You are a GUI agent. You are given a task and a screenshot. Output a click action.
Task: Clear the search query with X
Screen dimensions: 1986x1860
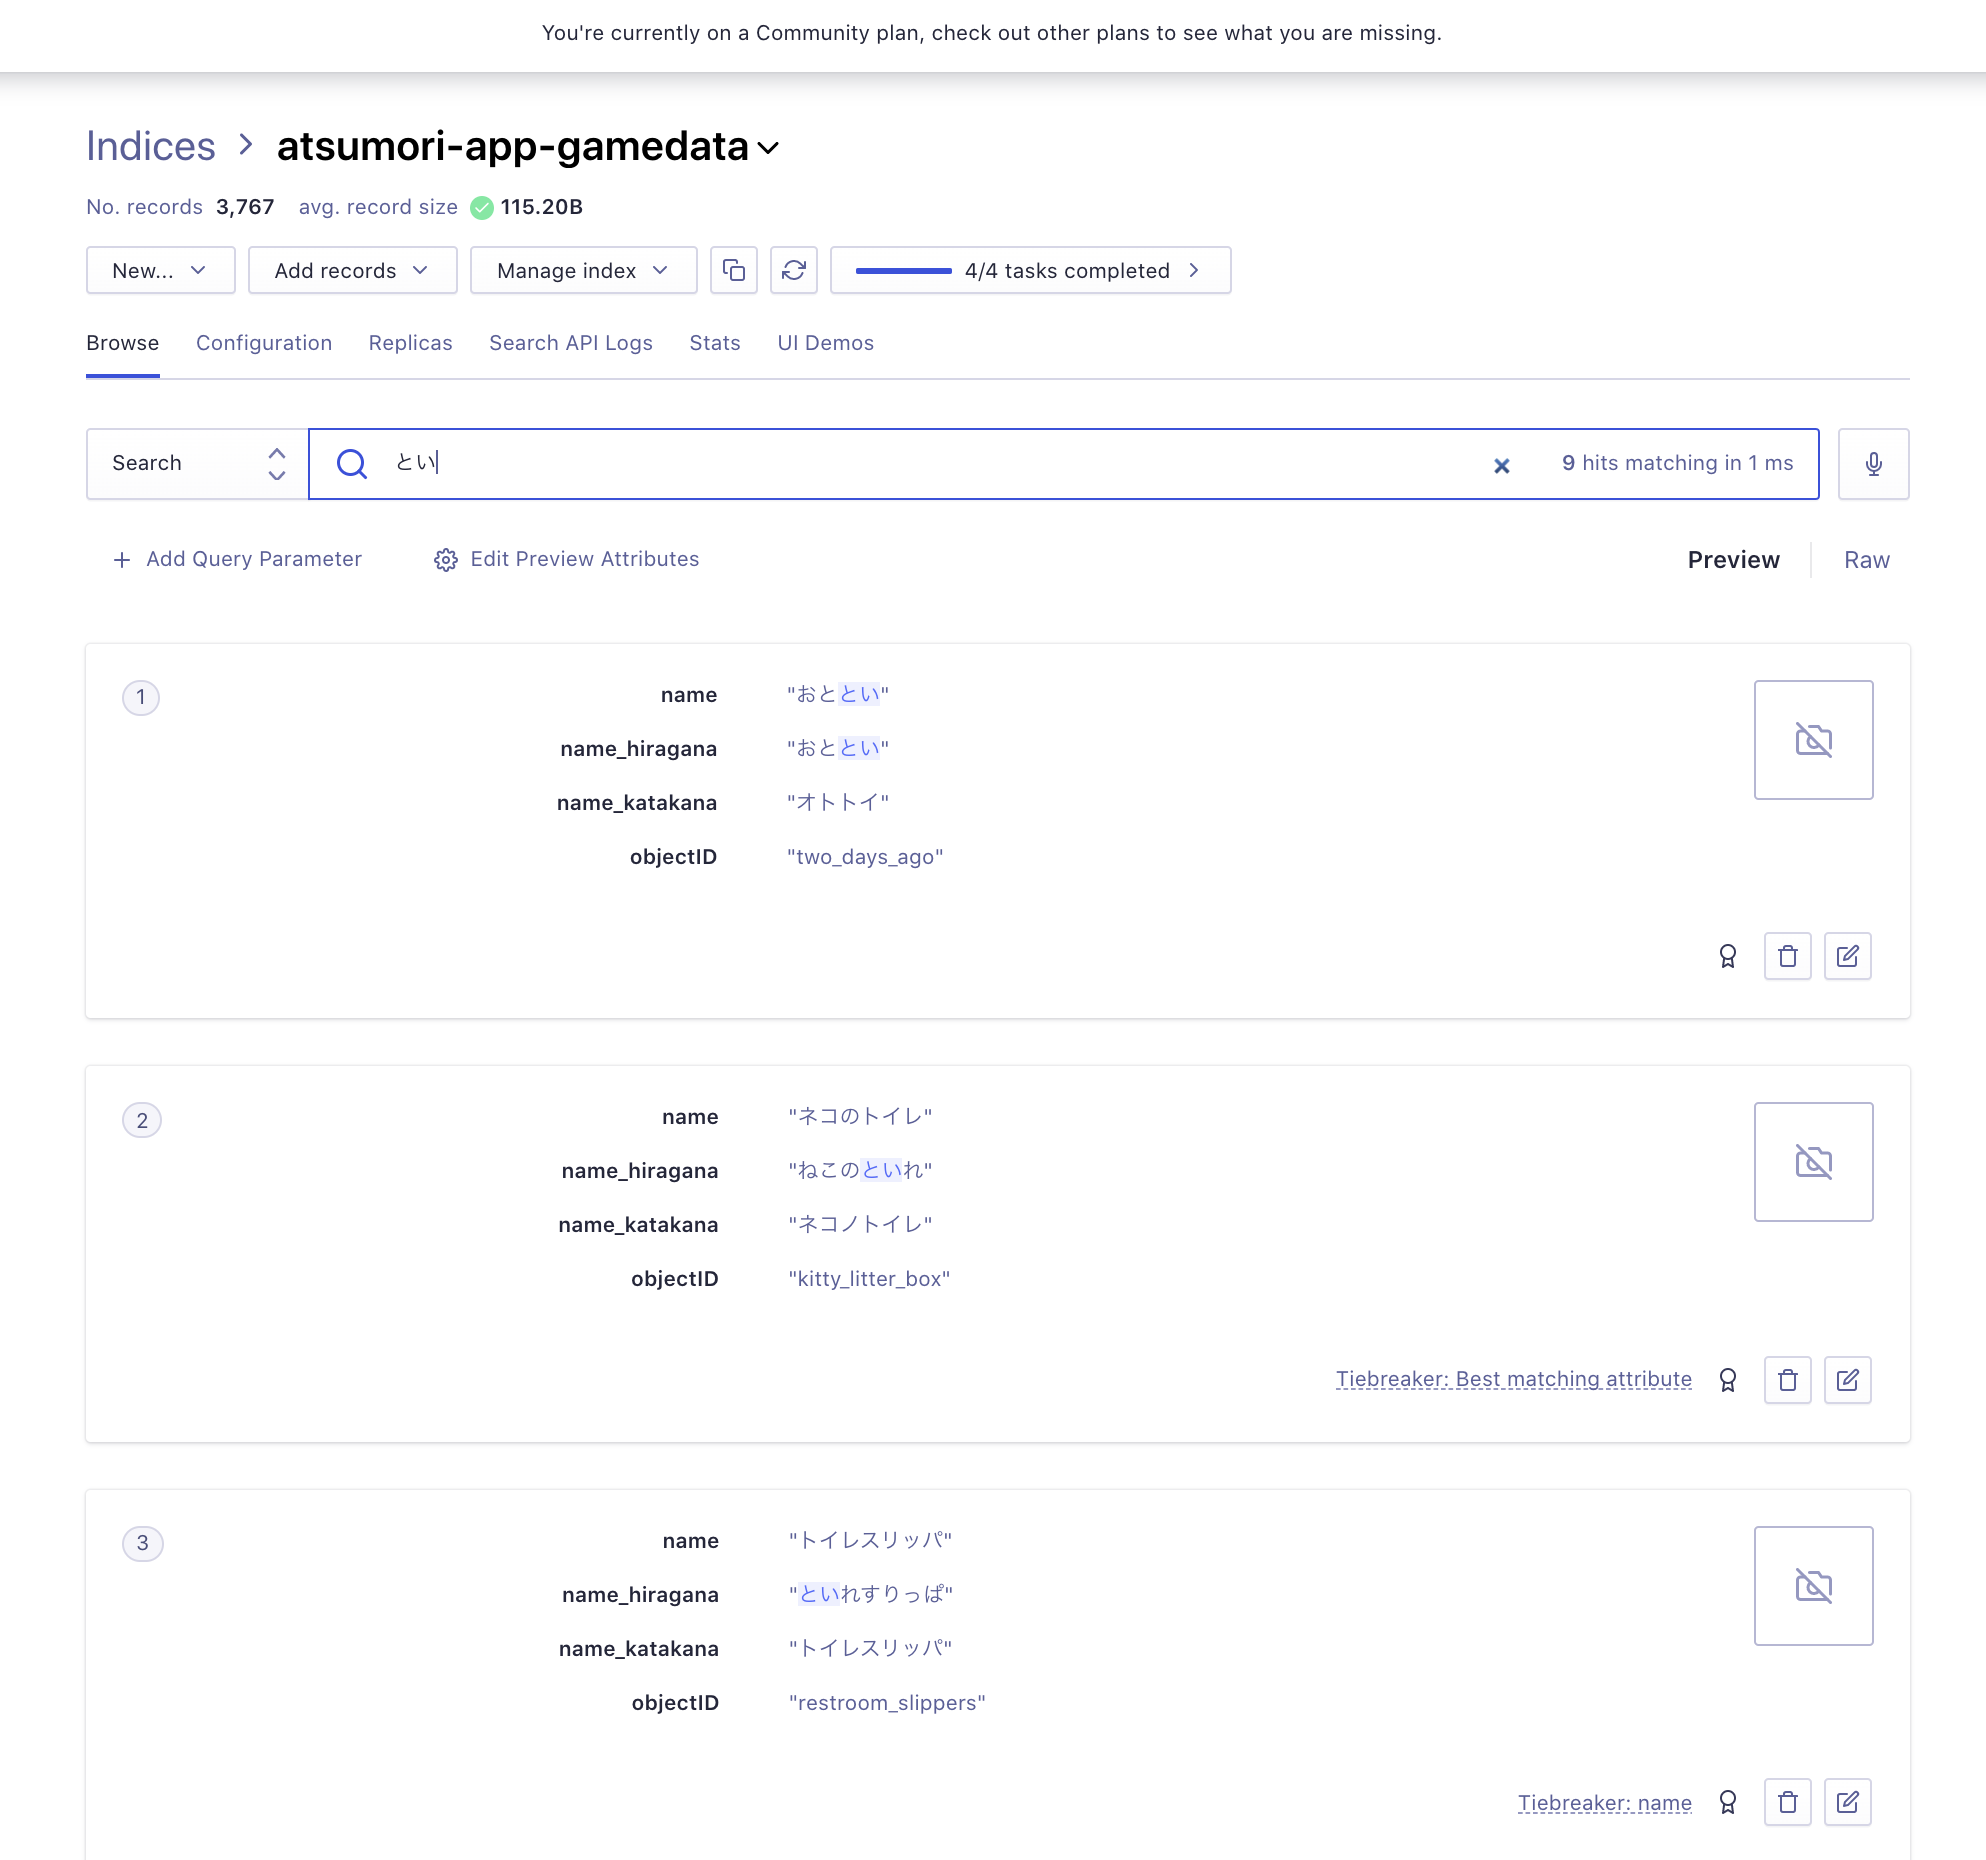click(x=1501, y=465)
